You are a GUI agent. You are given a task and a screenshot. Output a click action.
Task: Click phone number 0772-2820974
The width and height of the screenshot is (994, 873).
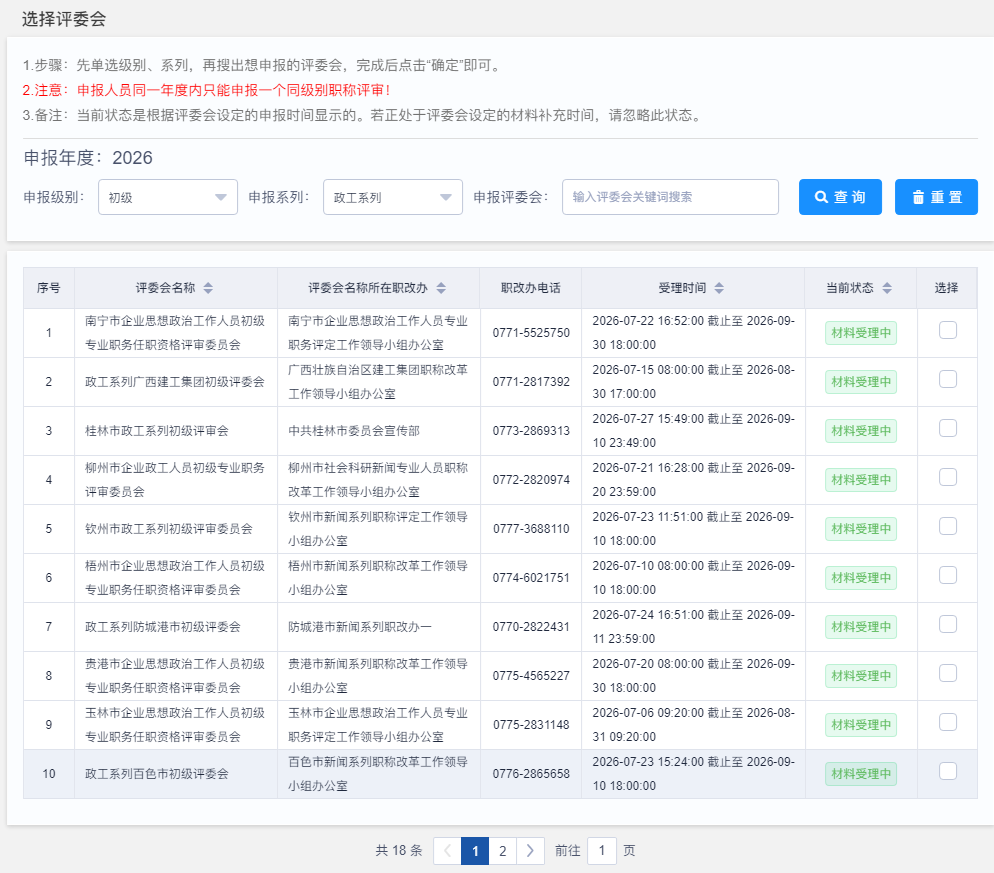pyautogui.click(x=531, y=480)
